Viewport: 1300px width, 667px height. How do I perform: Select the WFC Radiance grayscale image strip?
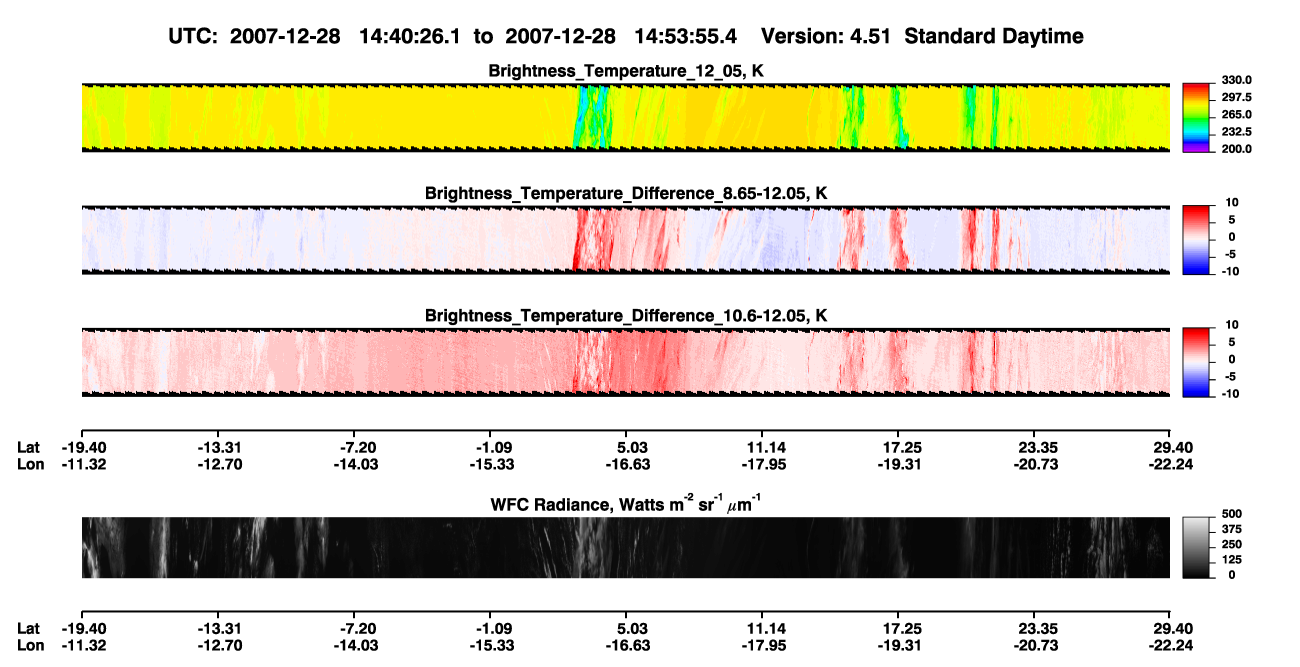[626, 547]
